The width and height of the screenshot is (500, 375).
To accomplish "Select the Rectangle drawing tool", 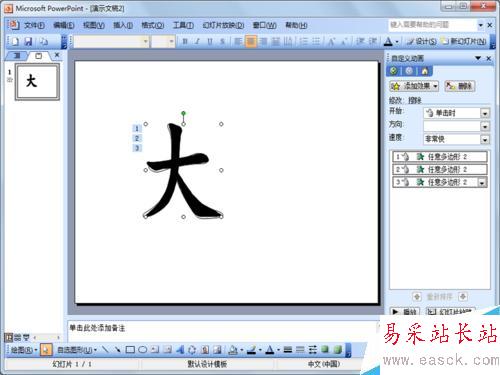I will coord(130,350).
